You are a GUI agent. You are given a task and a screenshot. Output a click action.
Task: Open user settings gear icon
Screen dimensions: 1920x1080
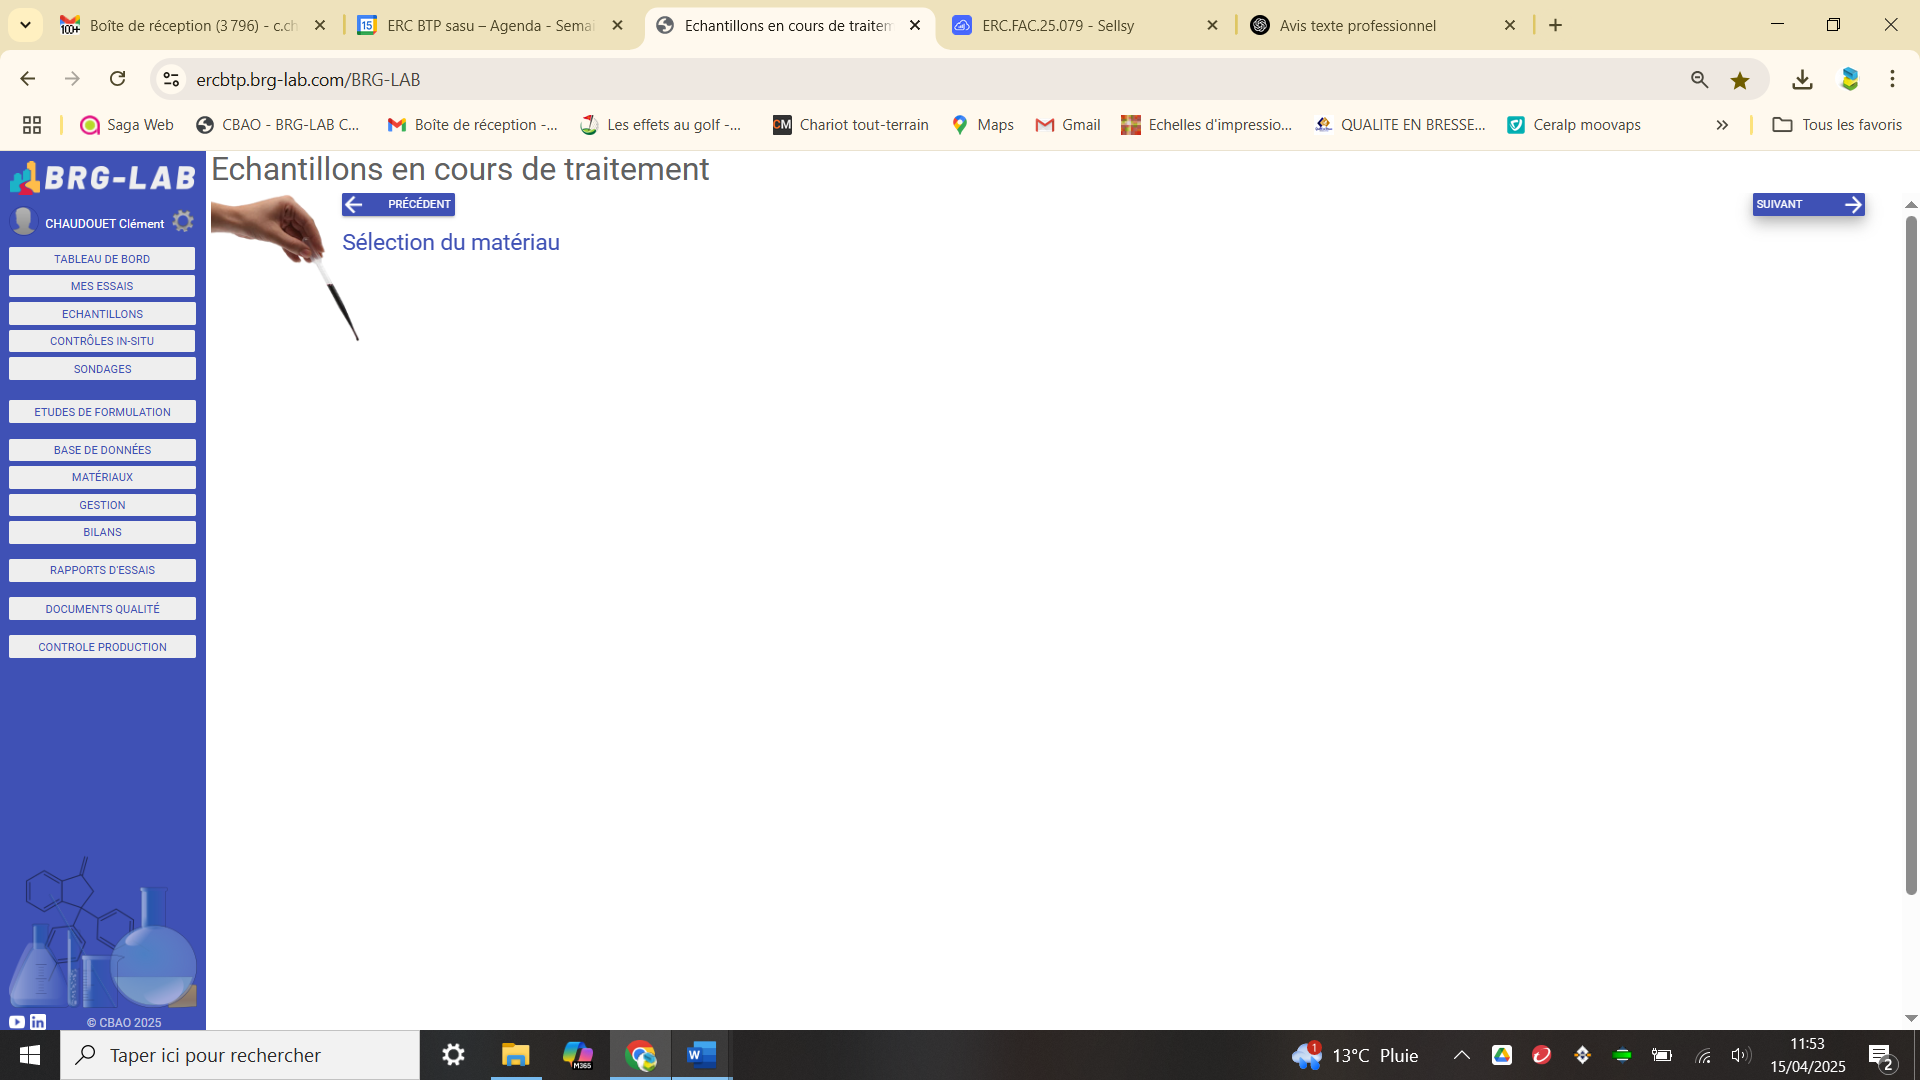point(183,222)
